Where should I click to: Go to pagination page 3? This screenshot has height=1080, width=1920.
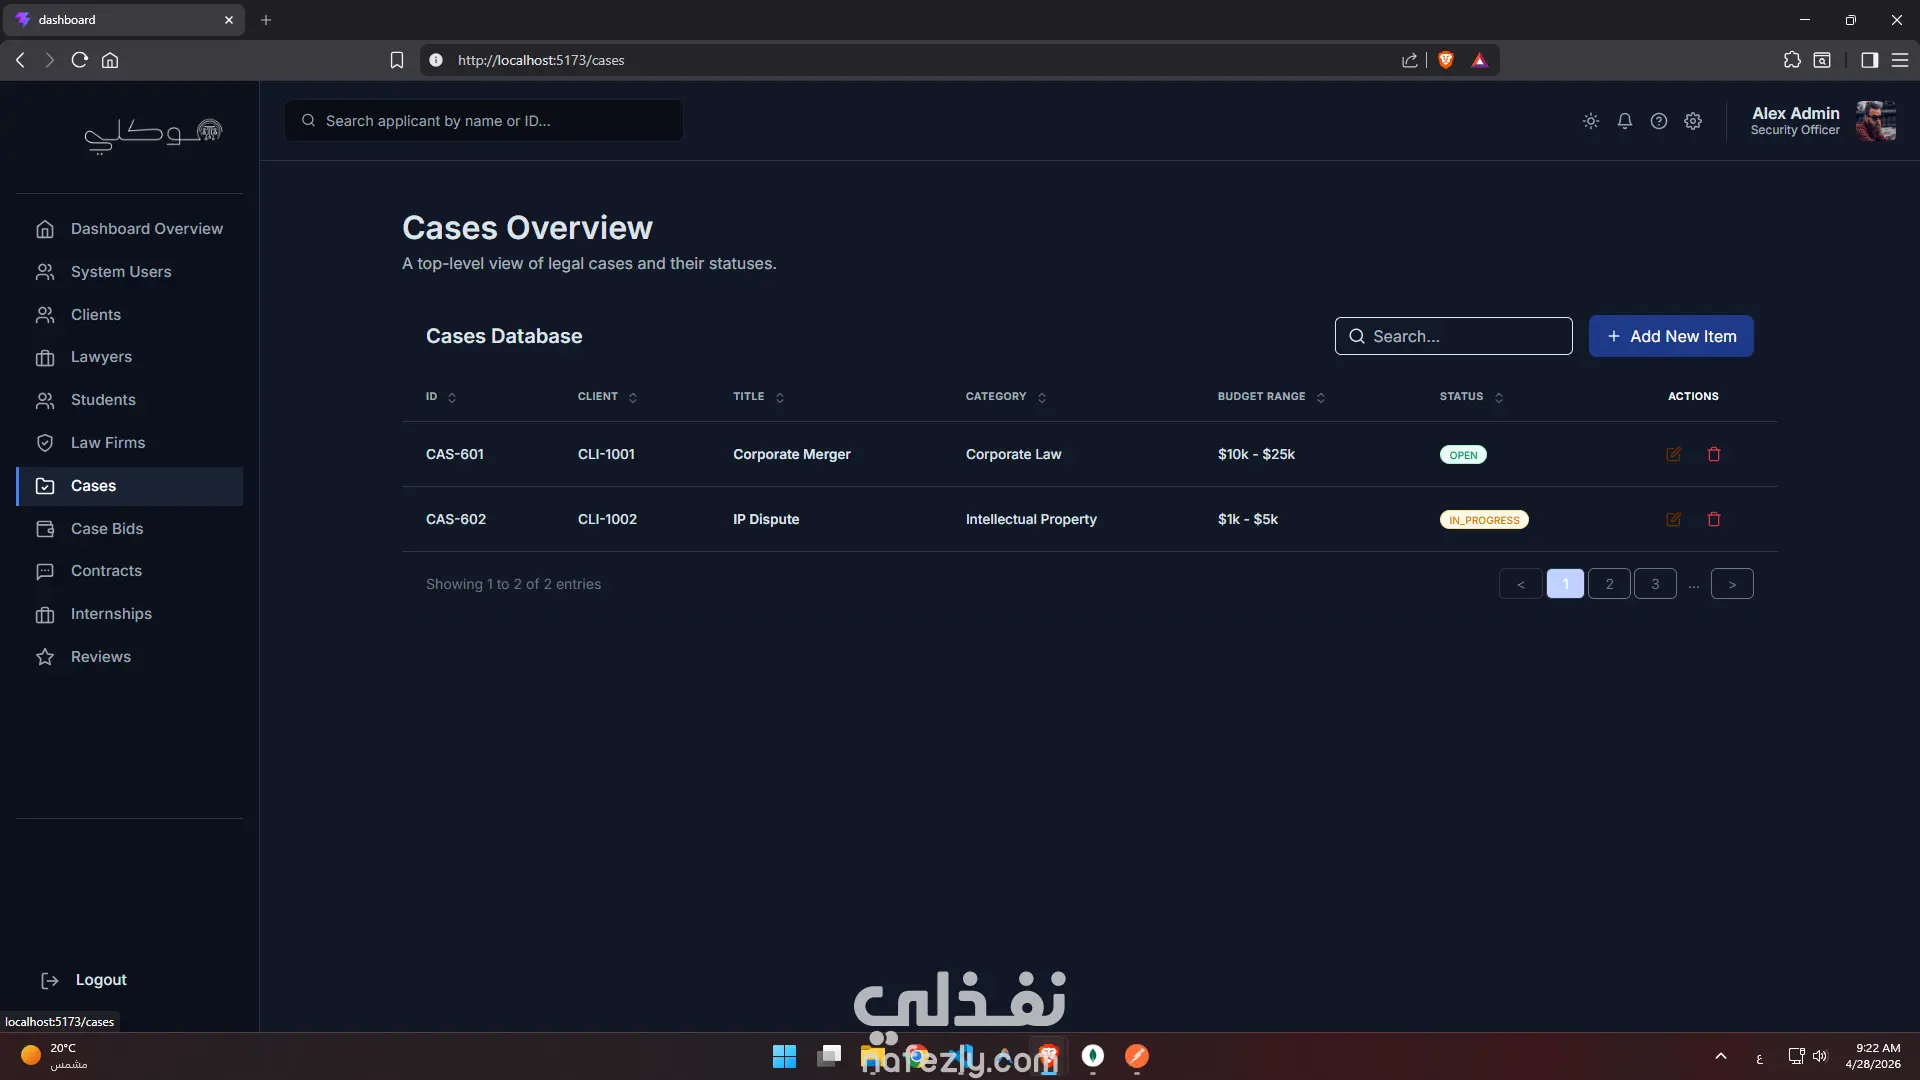[1655, 584]
